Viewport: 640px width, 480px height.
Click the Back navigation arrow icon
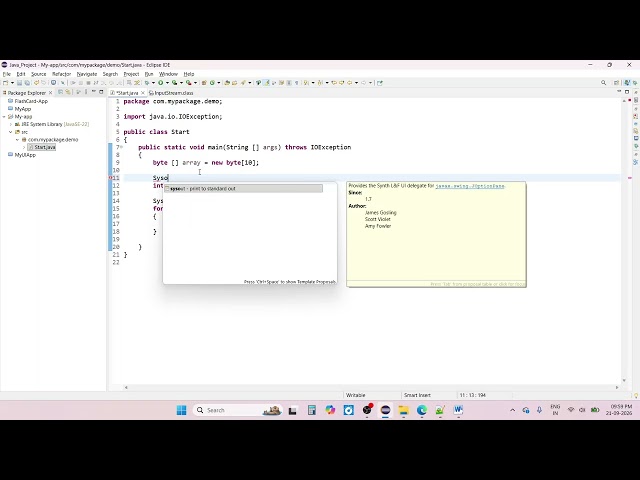[x=349, y=83]
